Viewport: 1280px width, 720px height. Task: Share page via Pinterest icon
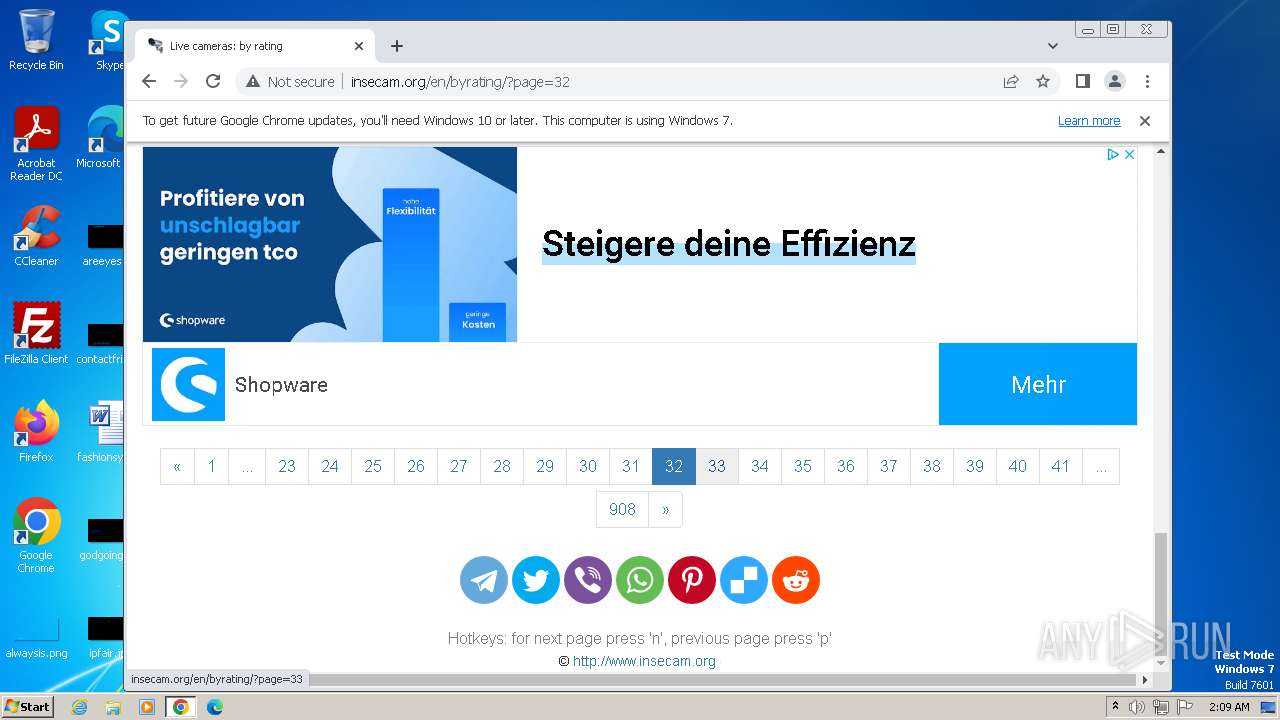click(692, 580)
